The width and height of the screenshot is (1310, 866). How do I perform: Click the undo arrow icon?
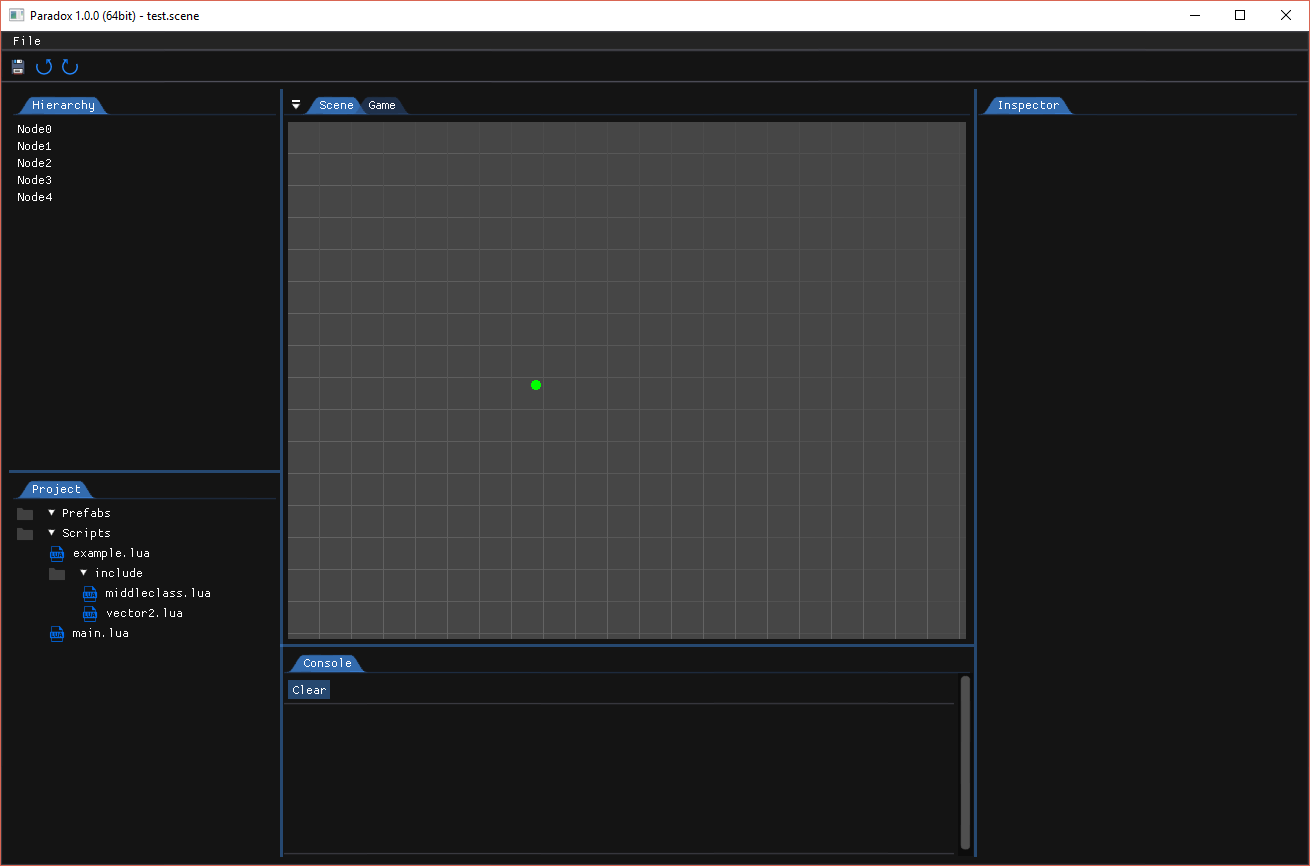pyautogui.click(x=44, y=67)
